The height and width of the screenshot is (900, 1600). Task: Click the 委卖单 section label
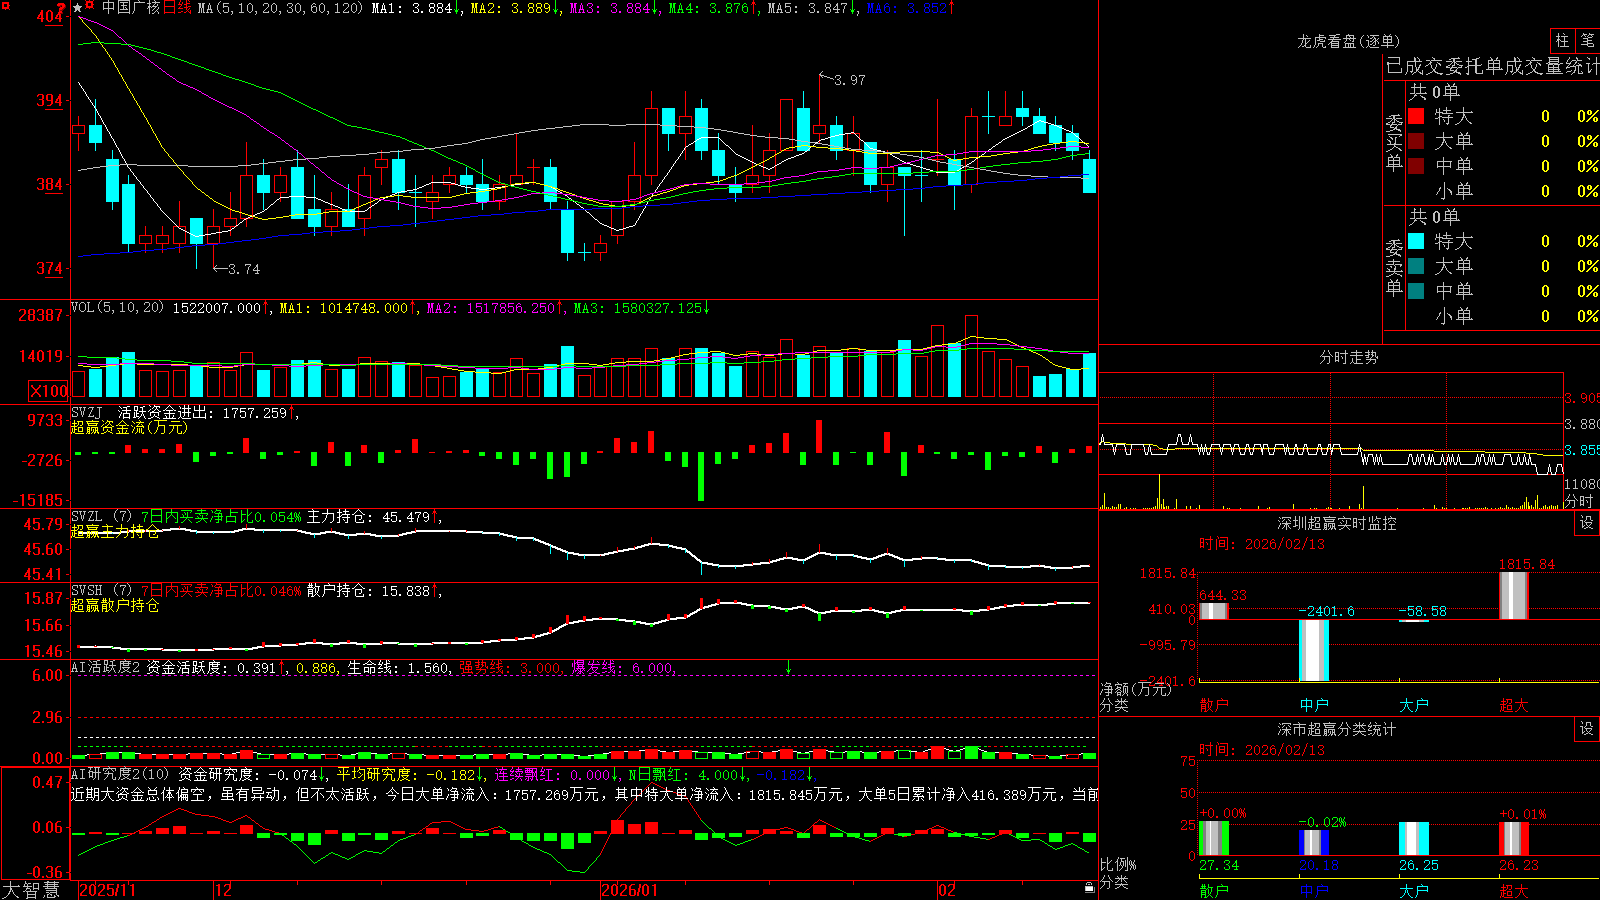tap(1394, 268)
